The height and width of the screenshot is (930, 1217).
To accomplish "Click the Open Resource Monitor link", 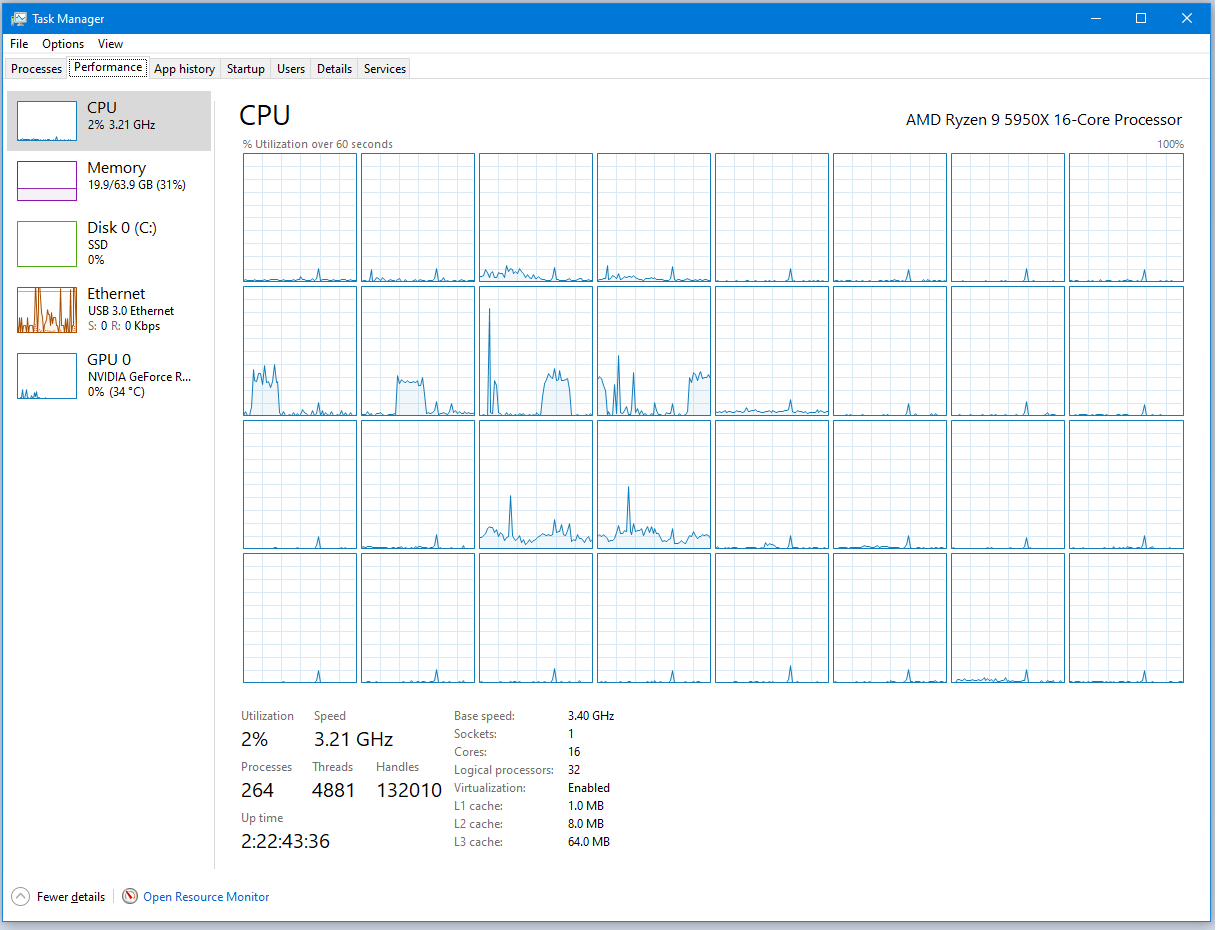I will 206,897.
